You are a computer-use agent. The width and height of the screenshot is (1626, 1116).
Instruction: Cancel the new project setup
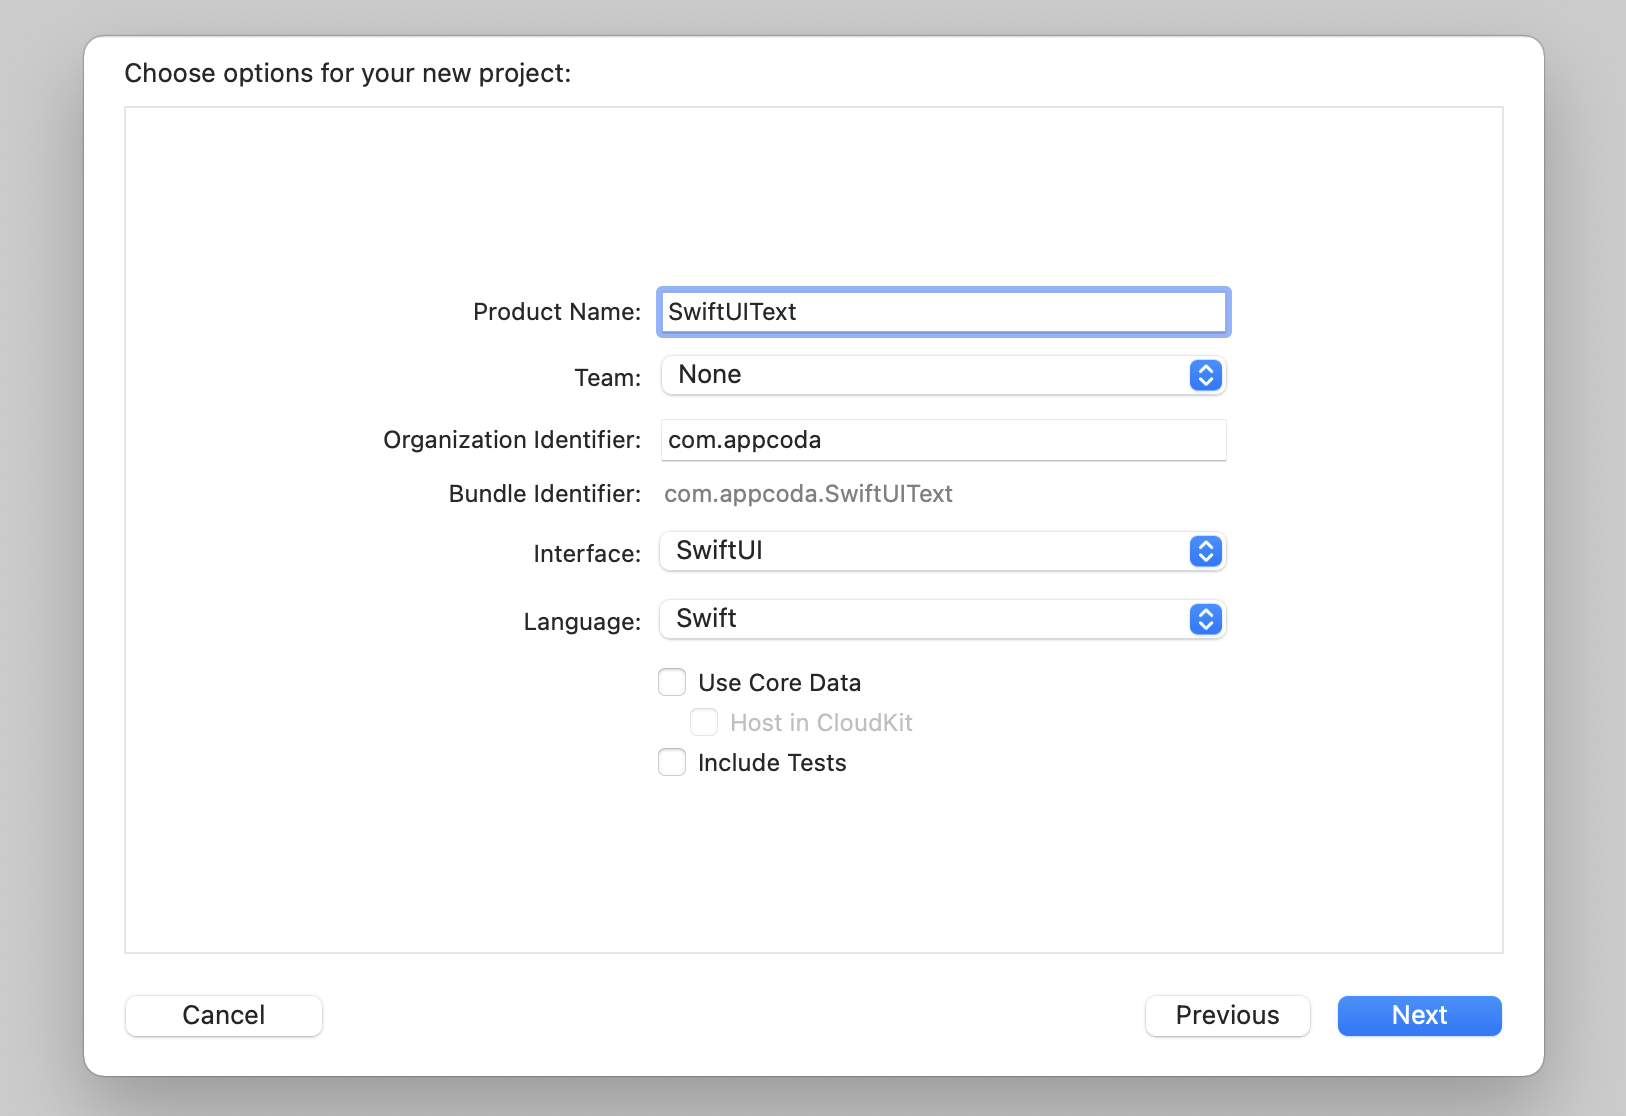click(223, 1015)
